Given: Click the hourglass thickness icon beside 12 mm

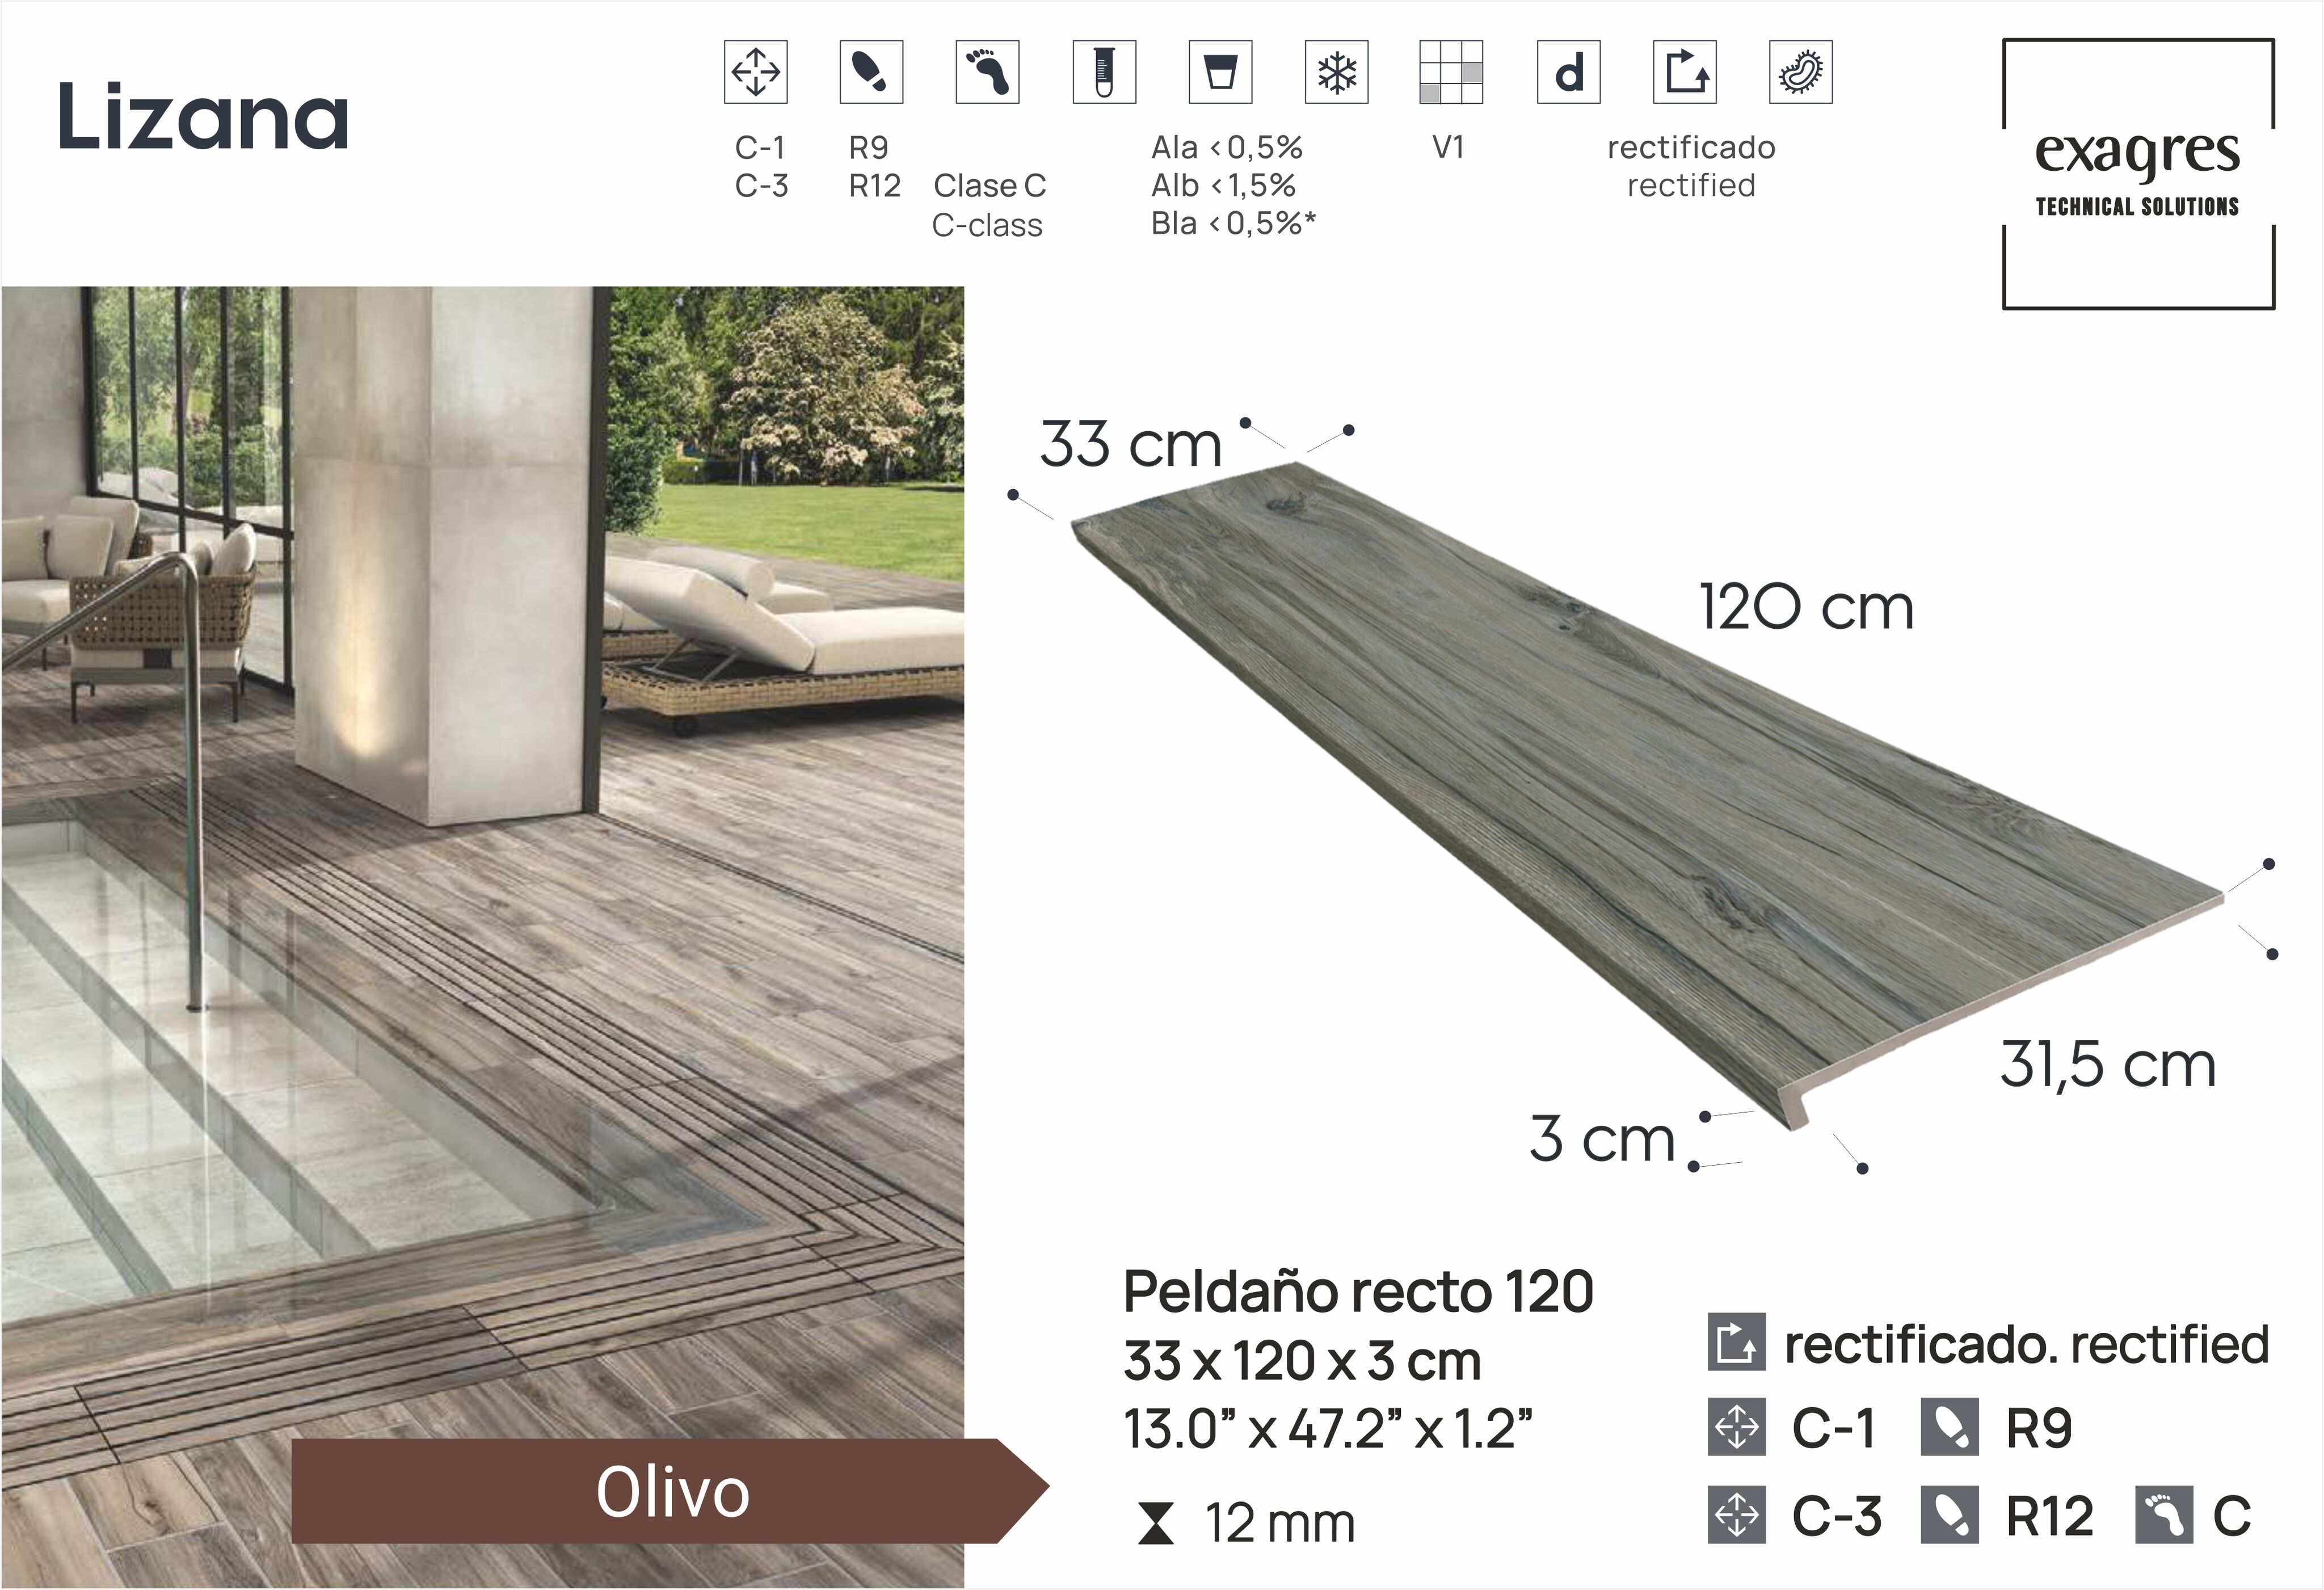Looking at the screenshot, I should tap(1156, 1525).
